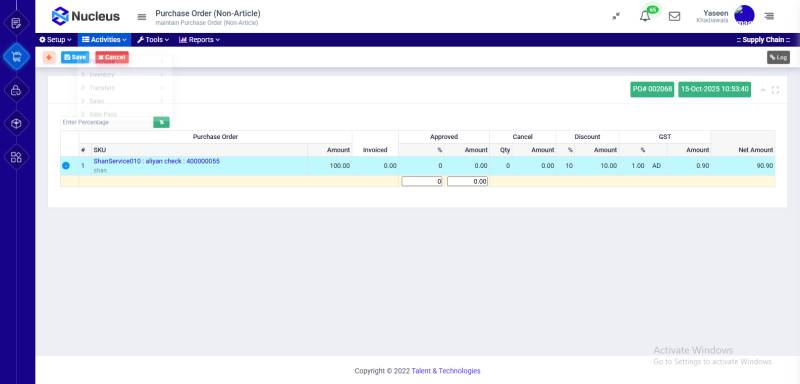Expand the Tools menu
Viewport: 800px width, 384px height.
[153, 40]
